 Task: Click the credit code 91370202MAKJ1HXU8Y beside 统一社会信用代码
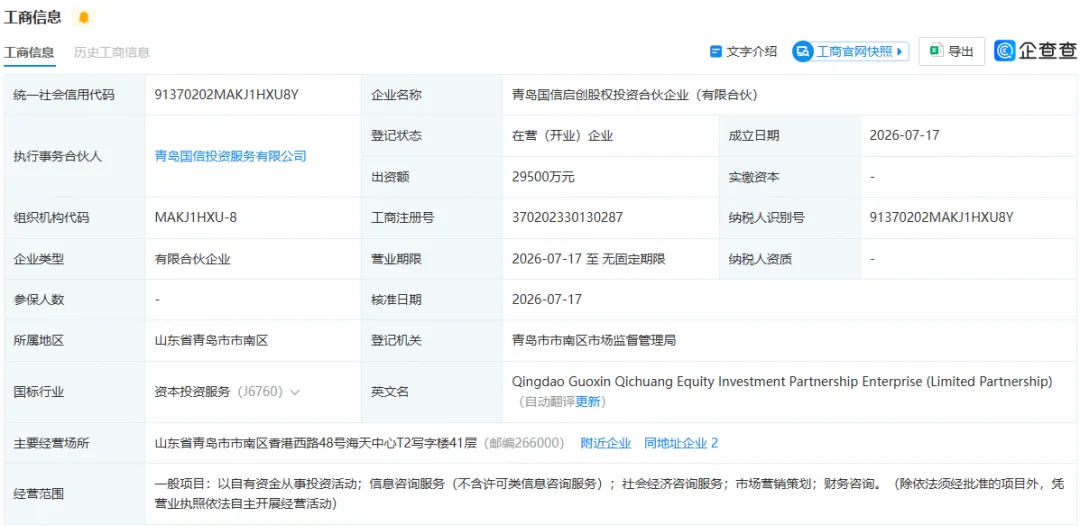click(x=227, y=95)
